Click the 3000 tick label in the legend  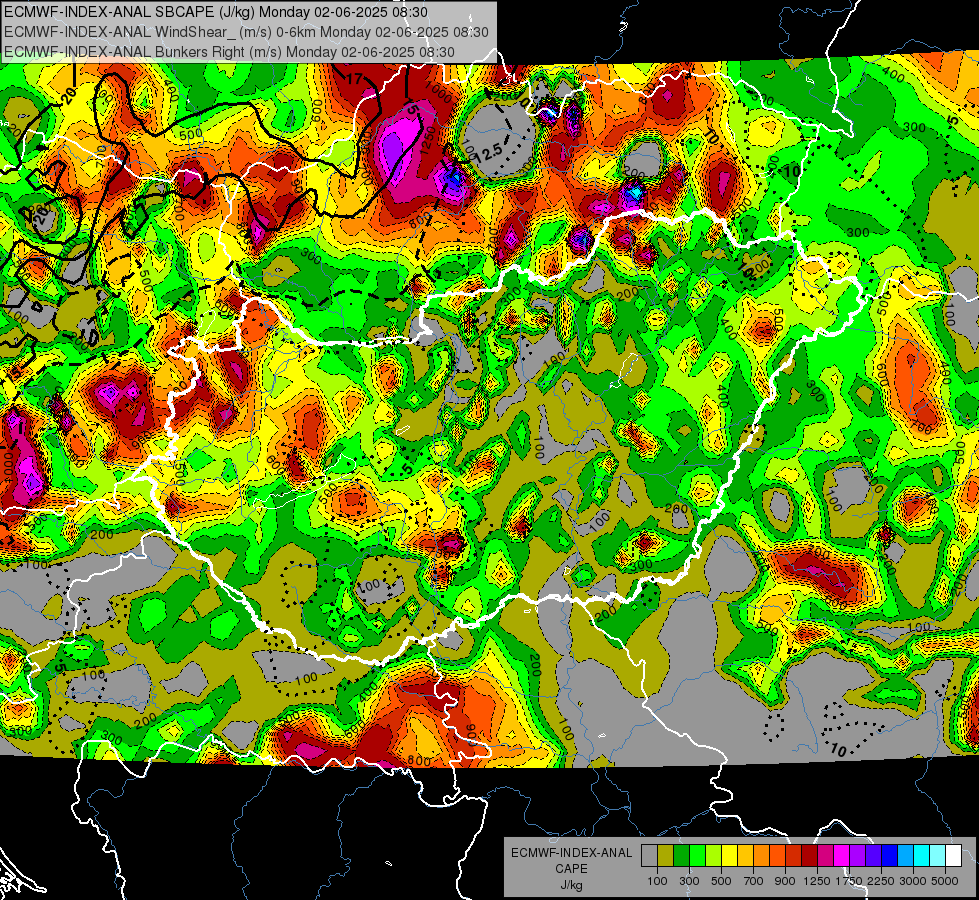(x=913, y=881)
